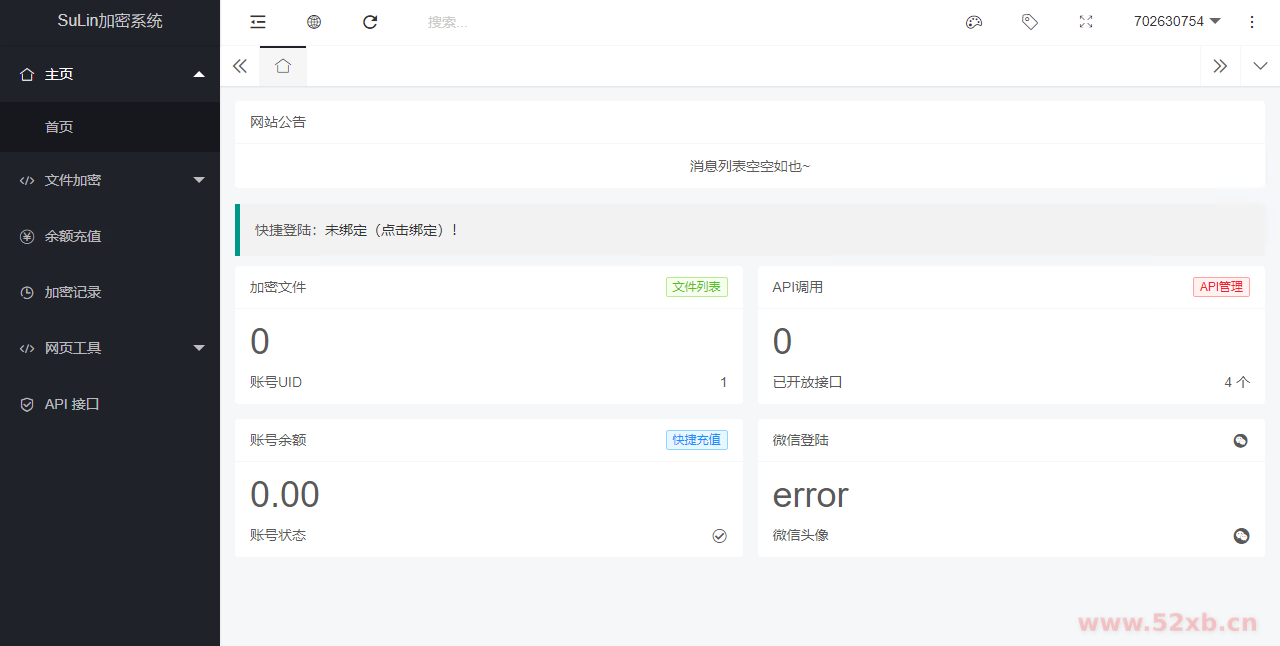Screen dimensions: 1280x646
Task: Expand the 文件加密 sidebar menu
Action: coord(110,180)
